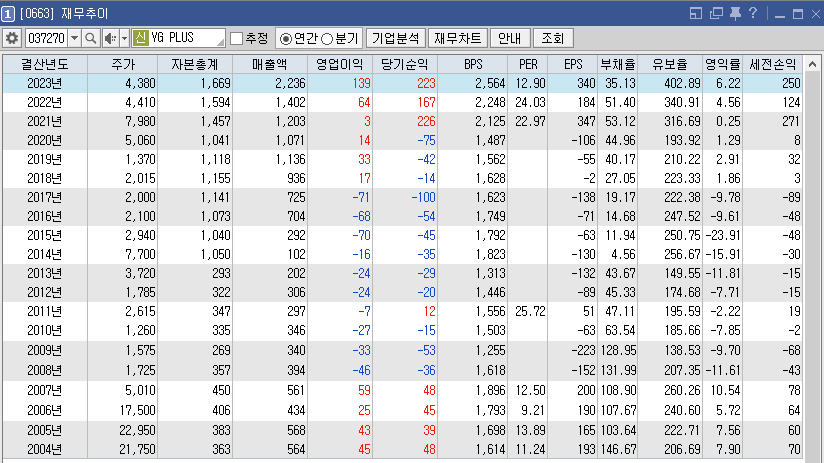This screenshot has width=824, height=463.
Task: Select the 2017년 row
Action: pos(403,197)
